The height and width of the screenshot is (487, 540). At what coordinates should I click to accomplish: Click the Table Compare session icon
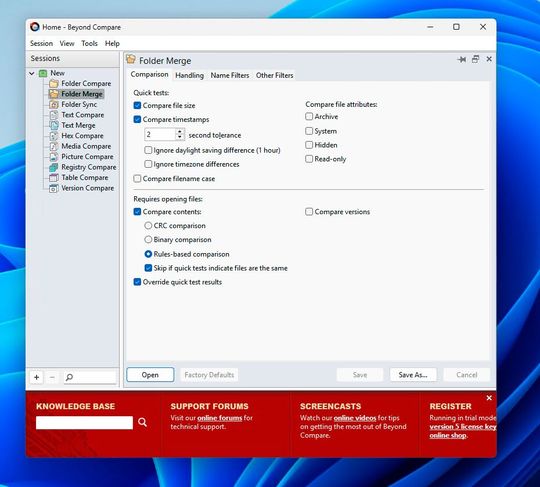tap(53, 178)
